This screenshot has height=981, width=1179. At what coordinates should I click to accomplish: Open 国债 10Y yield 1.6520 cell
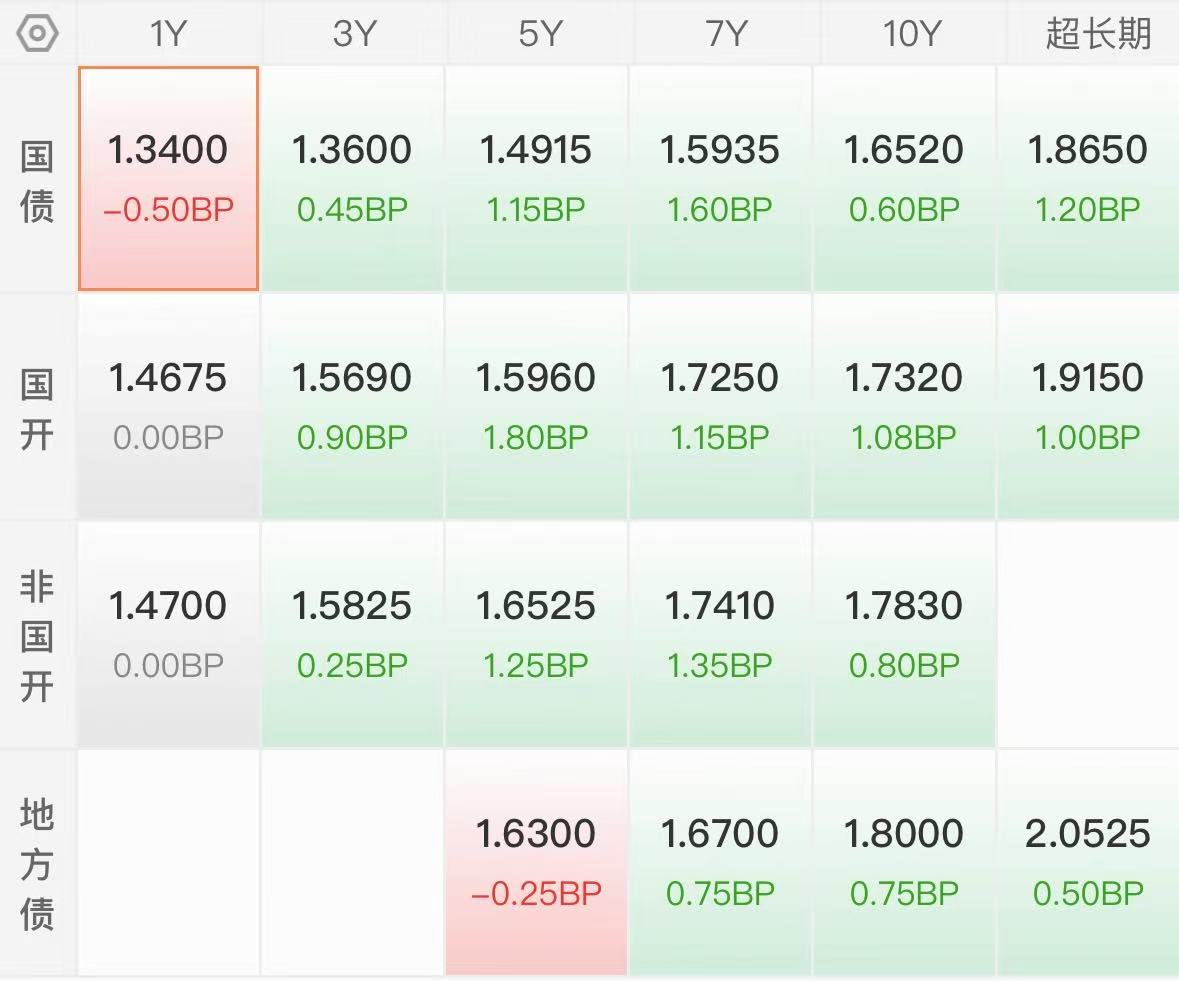click(x=904, y=178)
